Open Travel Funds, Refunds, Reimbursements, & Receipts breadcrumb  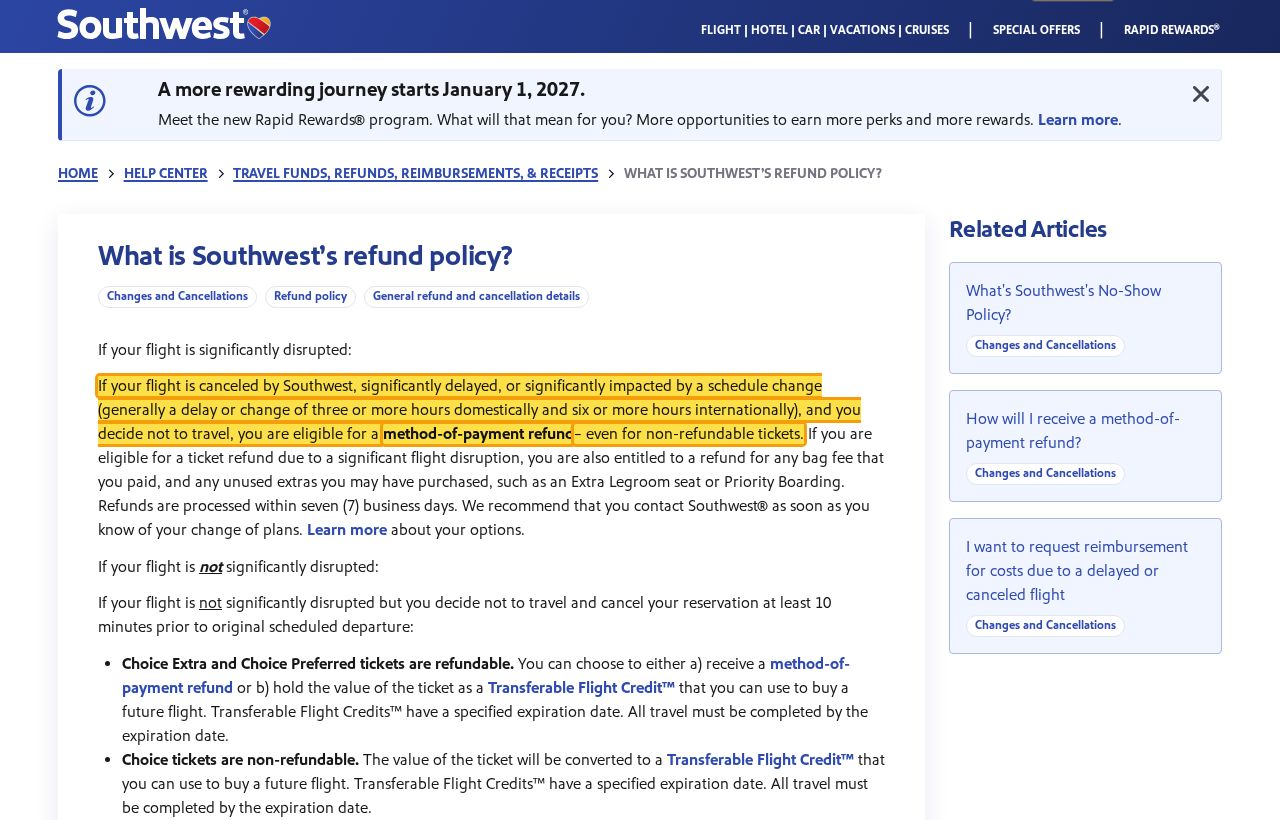tap(415, 174)
